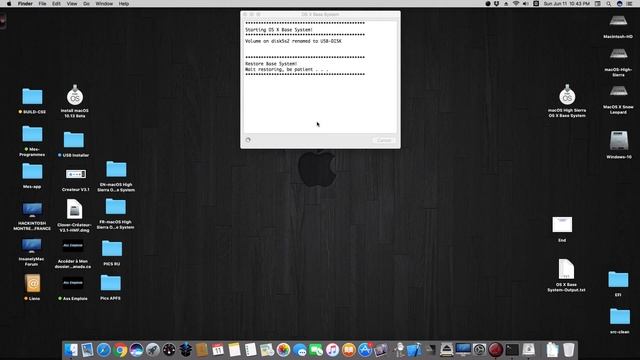Open the File menu
The width and height of the screenshot is (640, 360).
42,4
